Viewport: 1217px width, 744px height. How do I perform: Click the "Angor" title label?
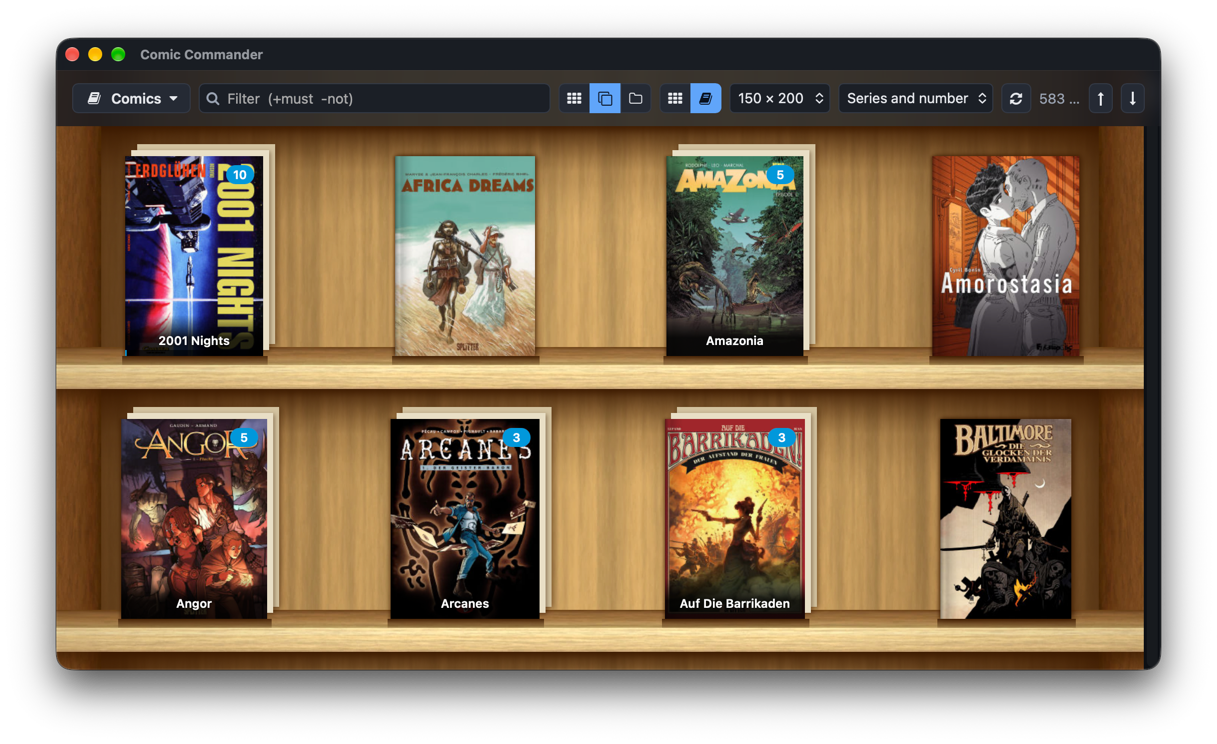(x=194, y=604)
